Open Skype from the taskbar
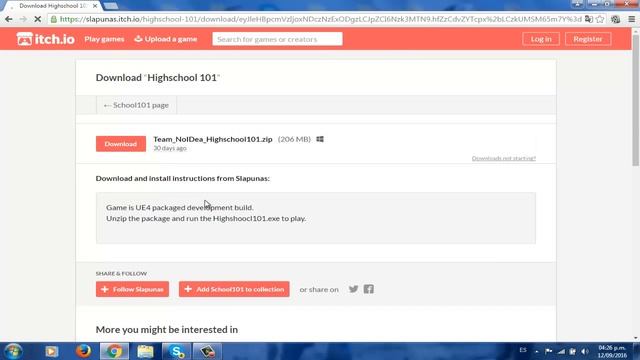640x360 pixels. pyautogui.click(x=176, y=351)
